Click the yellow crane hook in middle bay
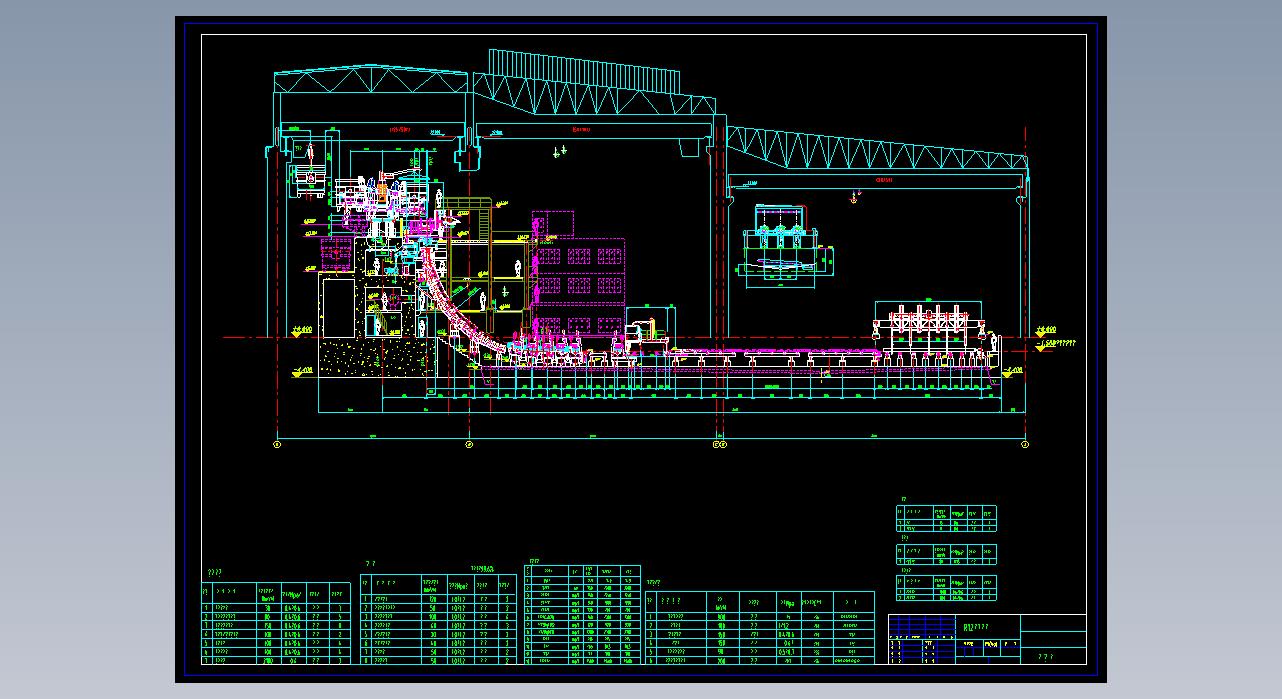 559,152
